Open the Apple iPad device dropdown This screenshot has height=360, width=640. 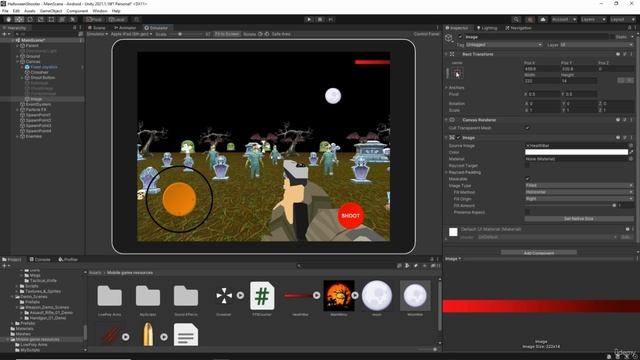[x=131, y=34]
